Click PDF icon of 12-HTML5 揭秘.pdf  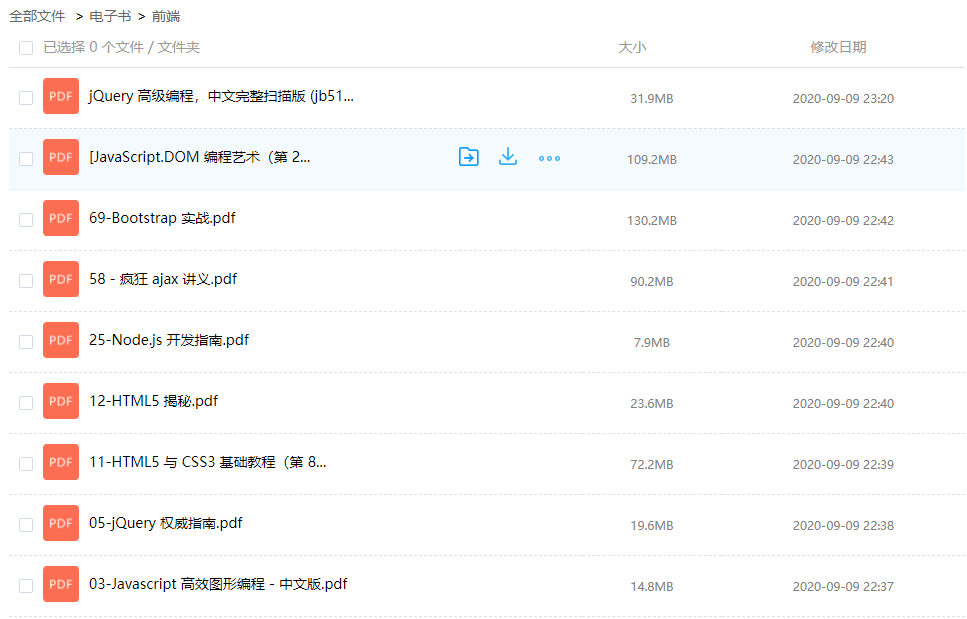[x=60, y=401]
